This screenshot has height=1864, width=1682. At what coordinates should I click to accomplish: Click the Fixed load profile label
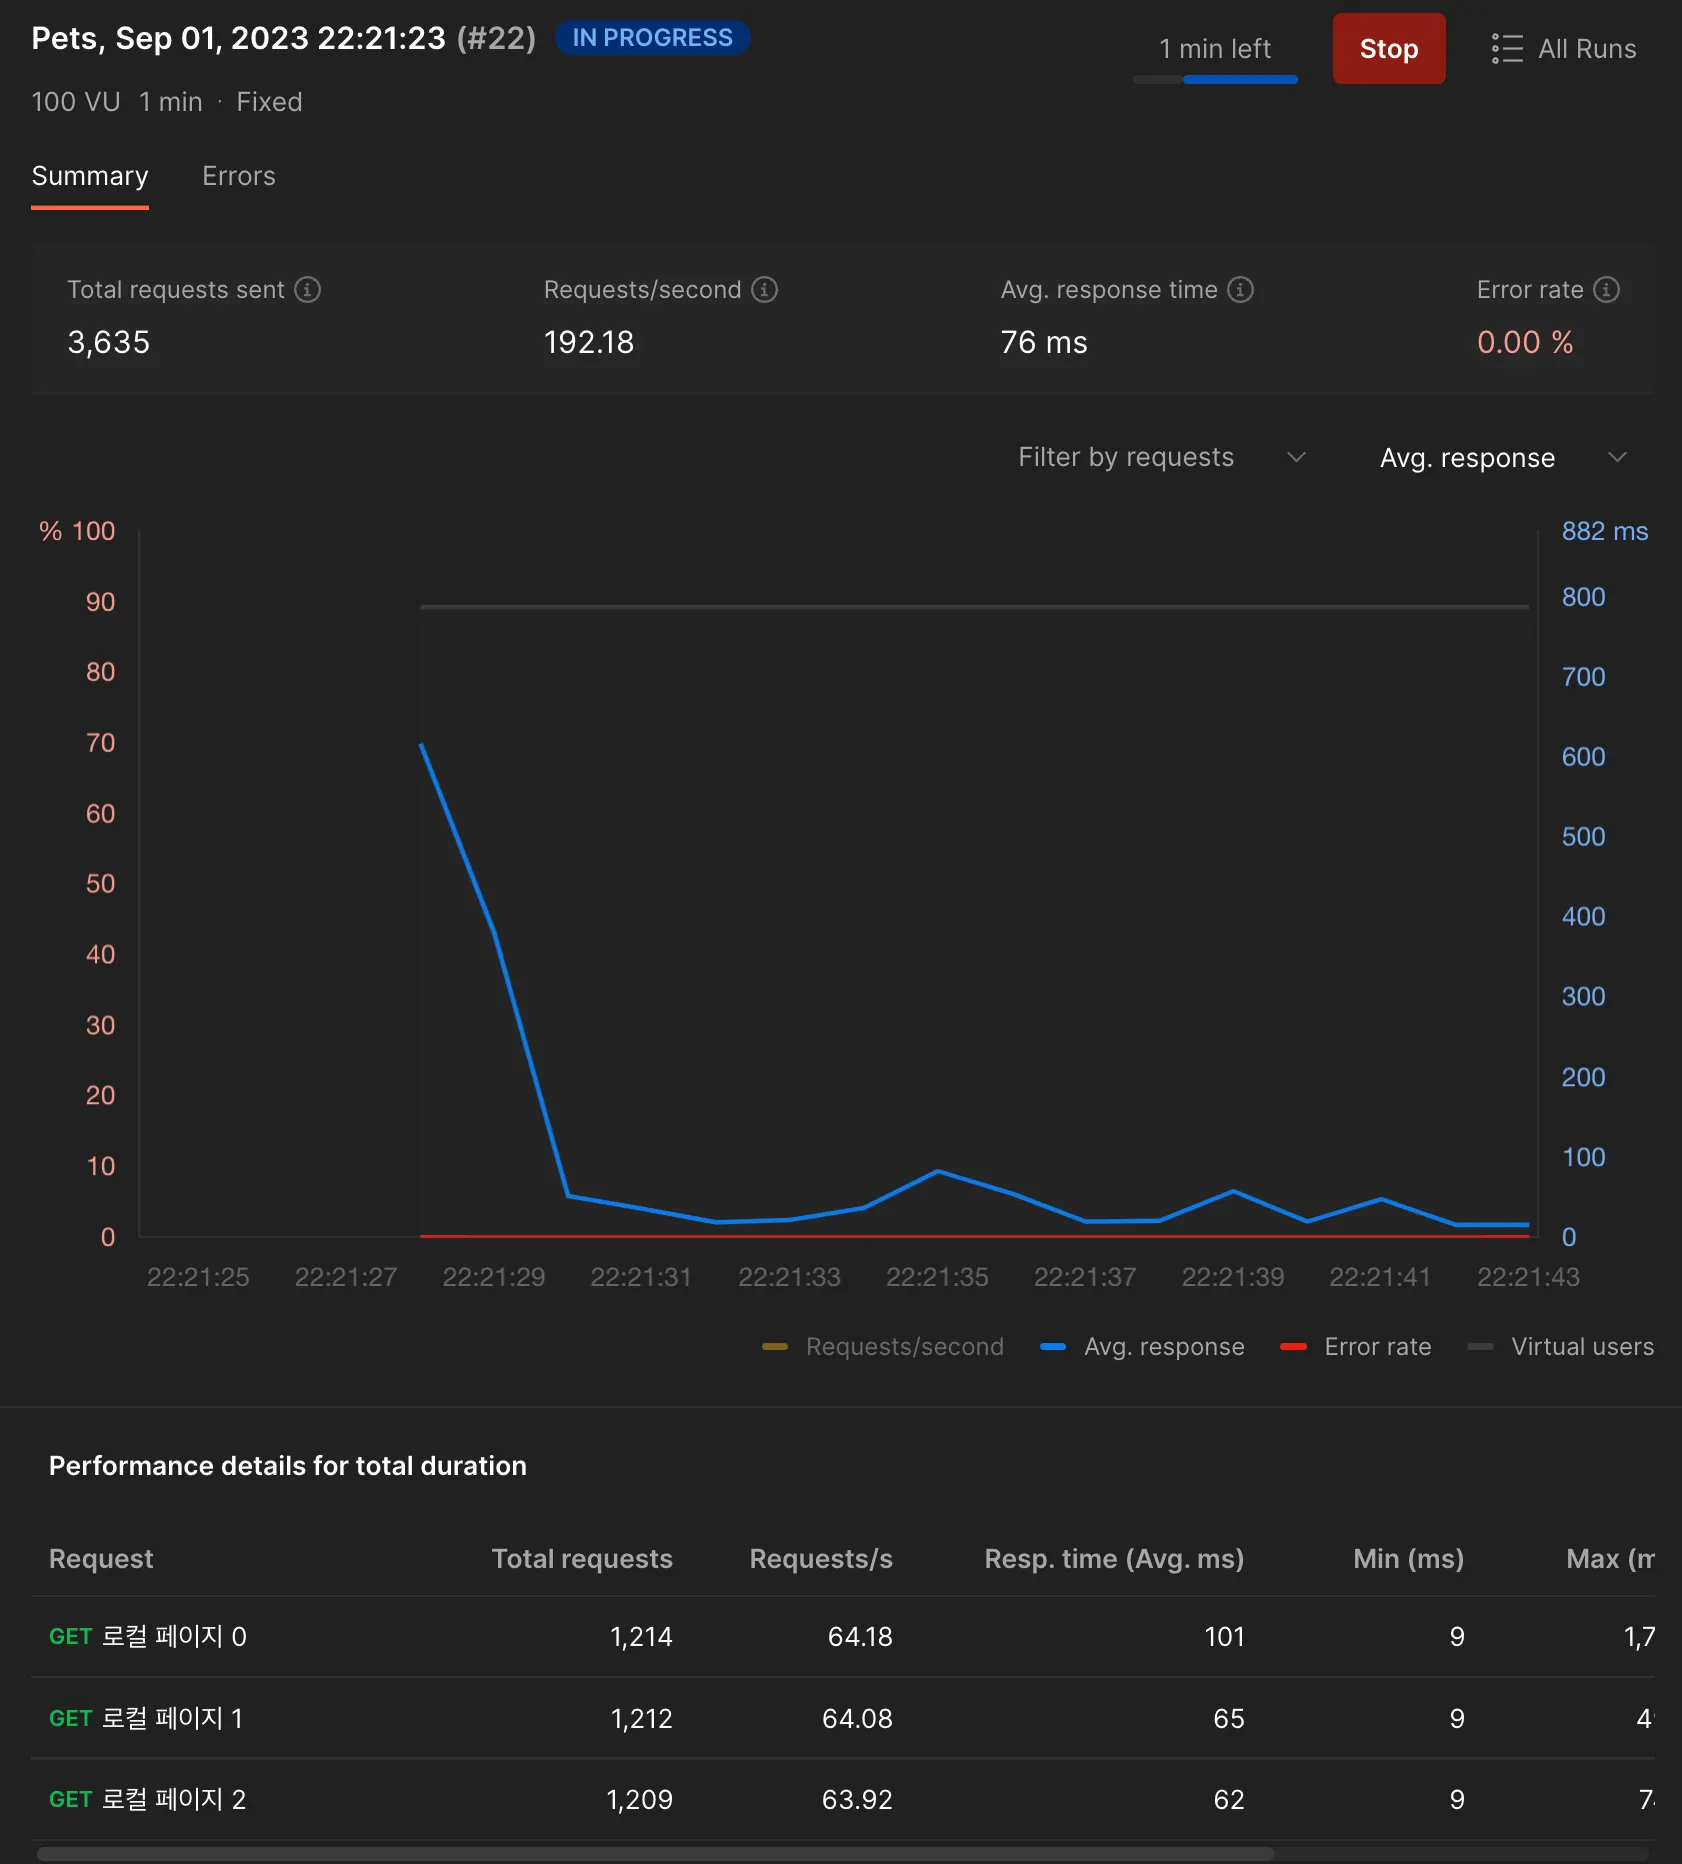point(269,102)
